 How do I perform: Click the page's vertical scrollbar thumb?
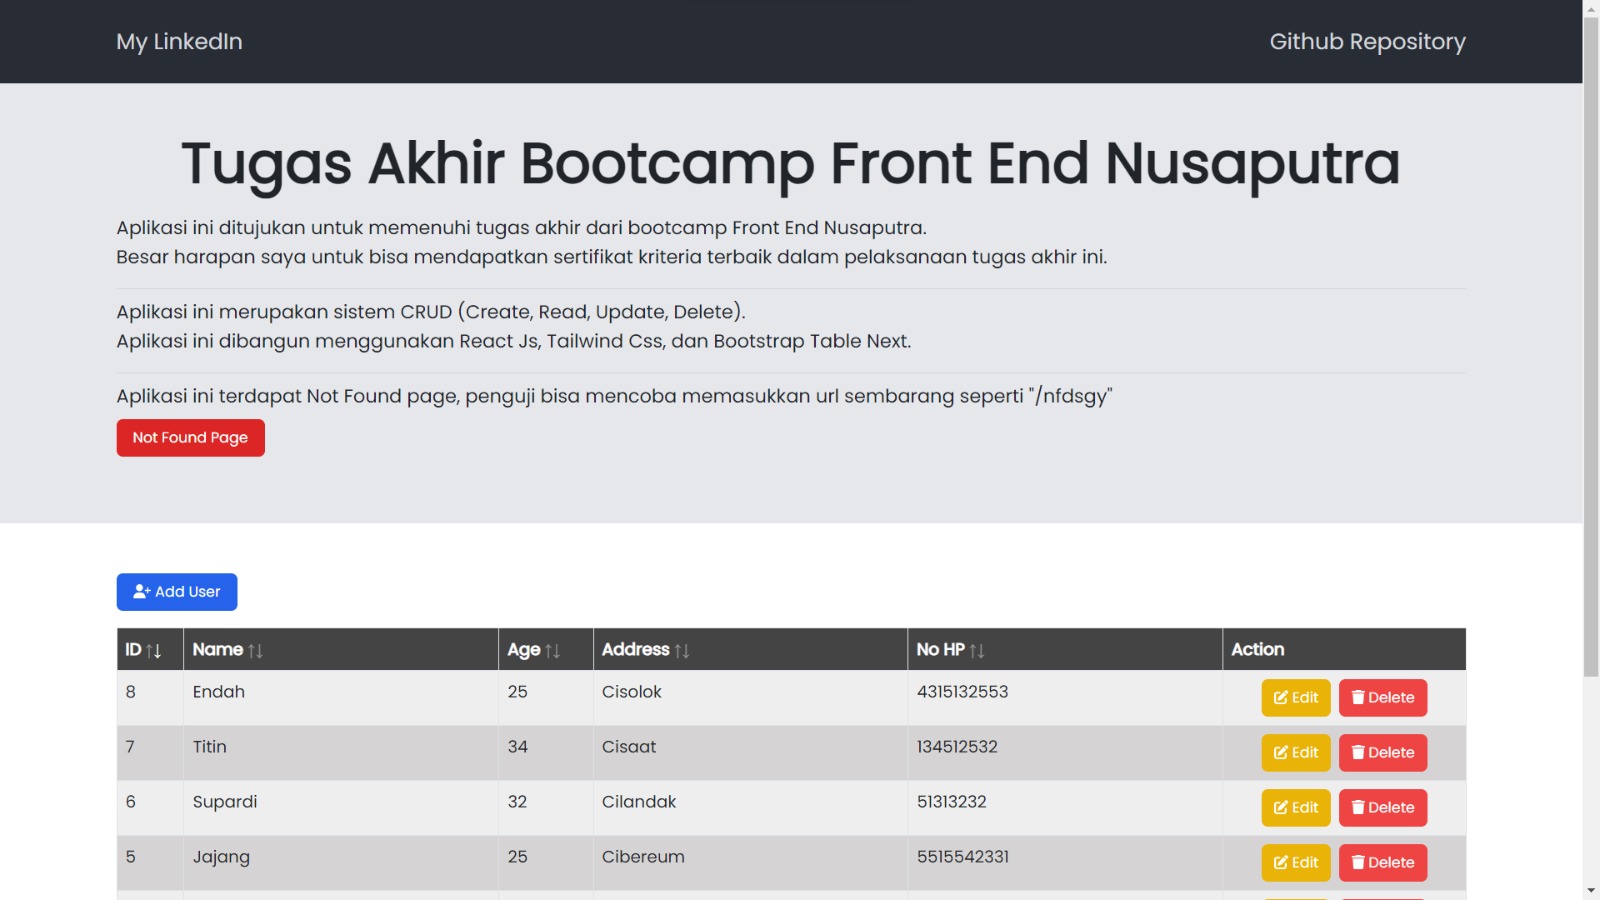click(x=1591, y=347)
